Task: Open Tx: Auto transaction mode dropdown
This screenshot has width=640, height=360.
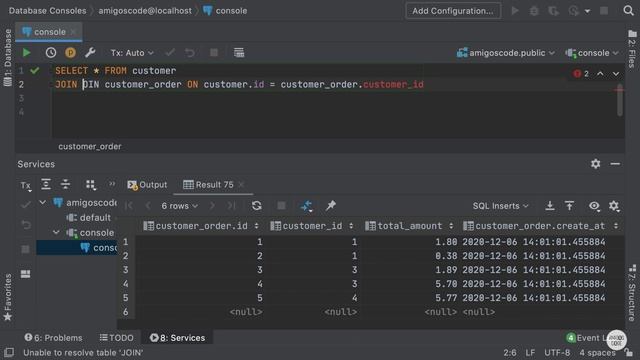Action: click(132, 53)
